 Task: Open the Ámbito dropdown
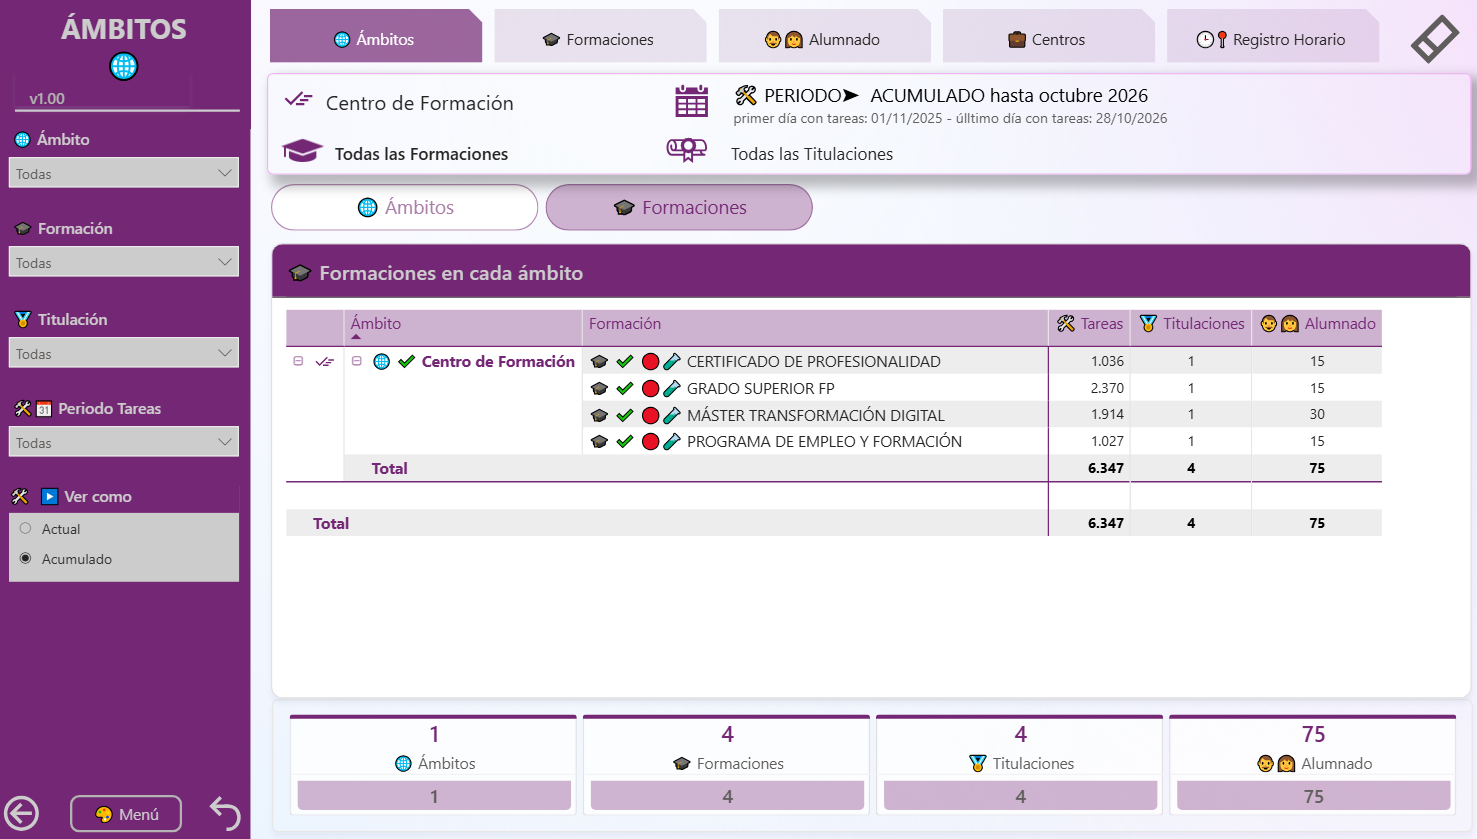(x=124, y=173)
